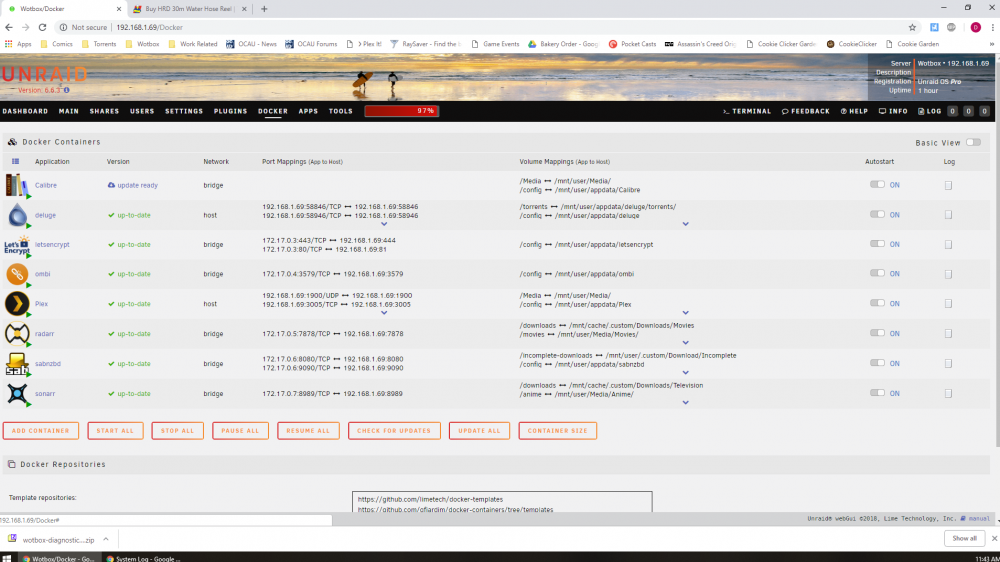
Task: Show more bookmarks chevron
Action: click(992, 44)
